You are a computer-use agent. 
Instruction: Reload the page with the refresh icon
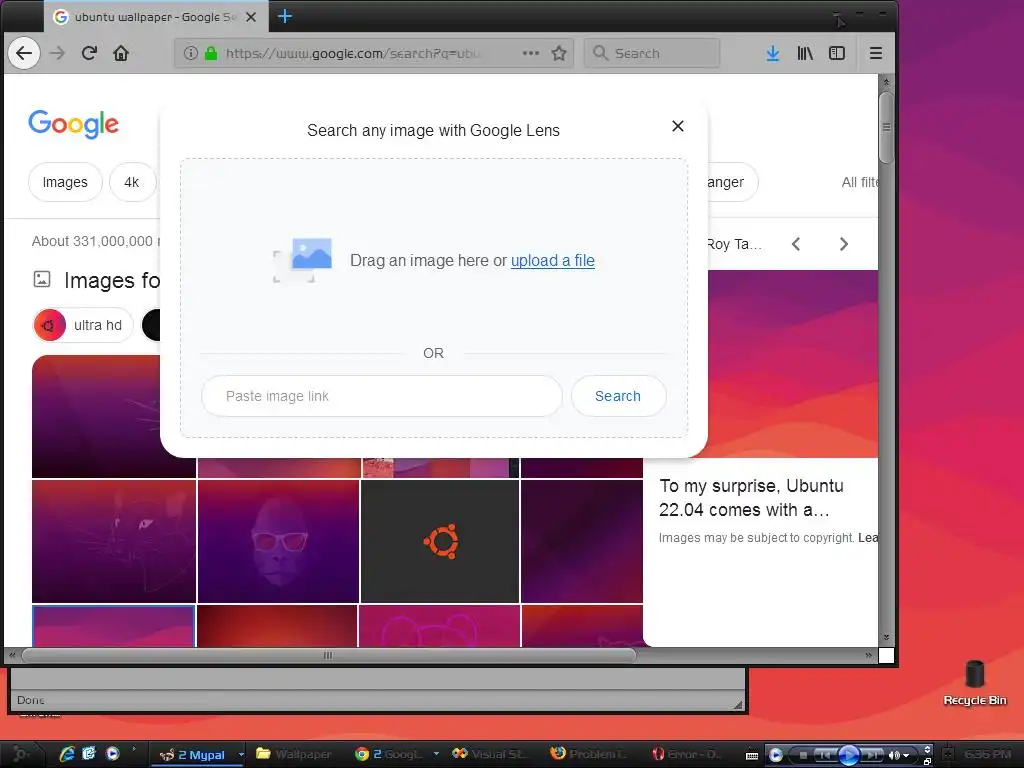(x=89, y=53)
